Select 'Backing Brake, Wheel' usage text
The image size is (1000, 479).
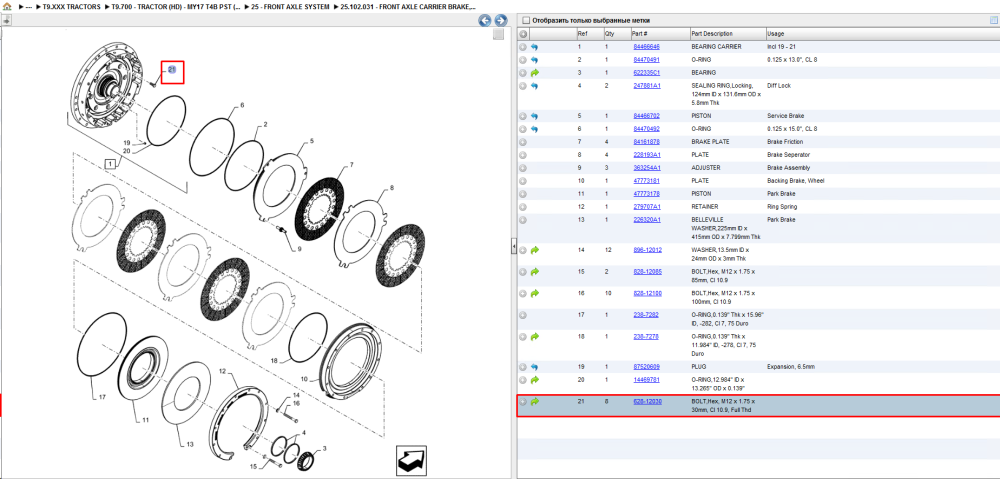point(796,181)
